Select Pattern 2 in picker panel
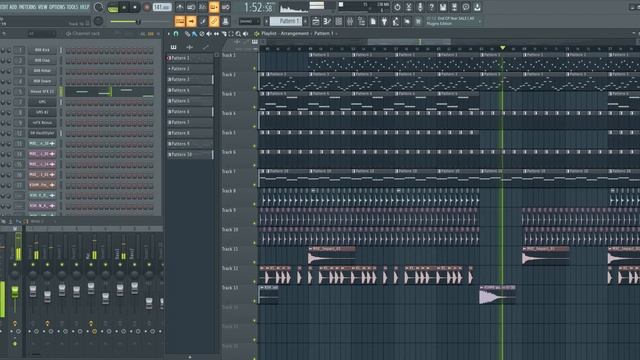640x360 pixels. (x=190, y=69)
